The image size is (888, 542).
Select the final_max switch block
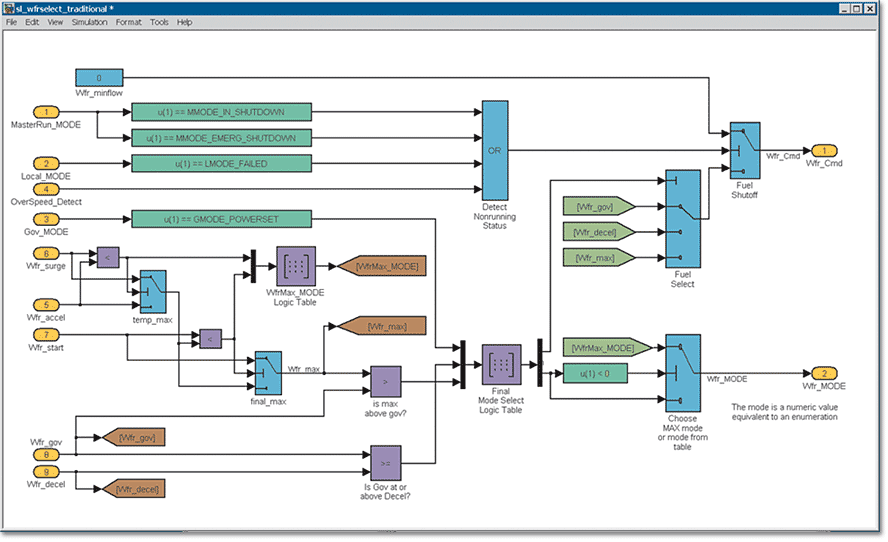268,373
